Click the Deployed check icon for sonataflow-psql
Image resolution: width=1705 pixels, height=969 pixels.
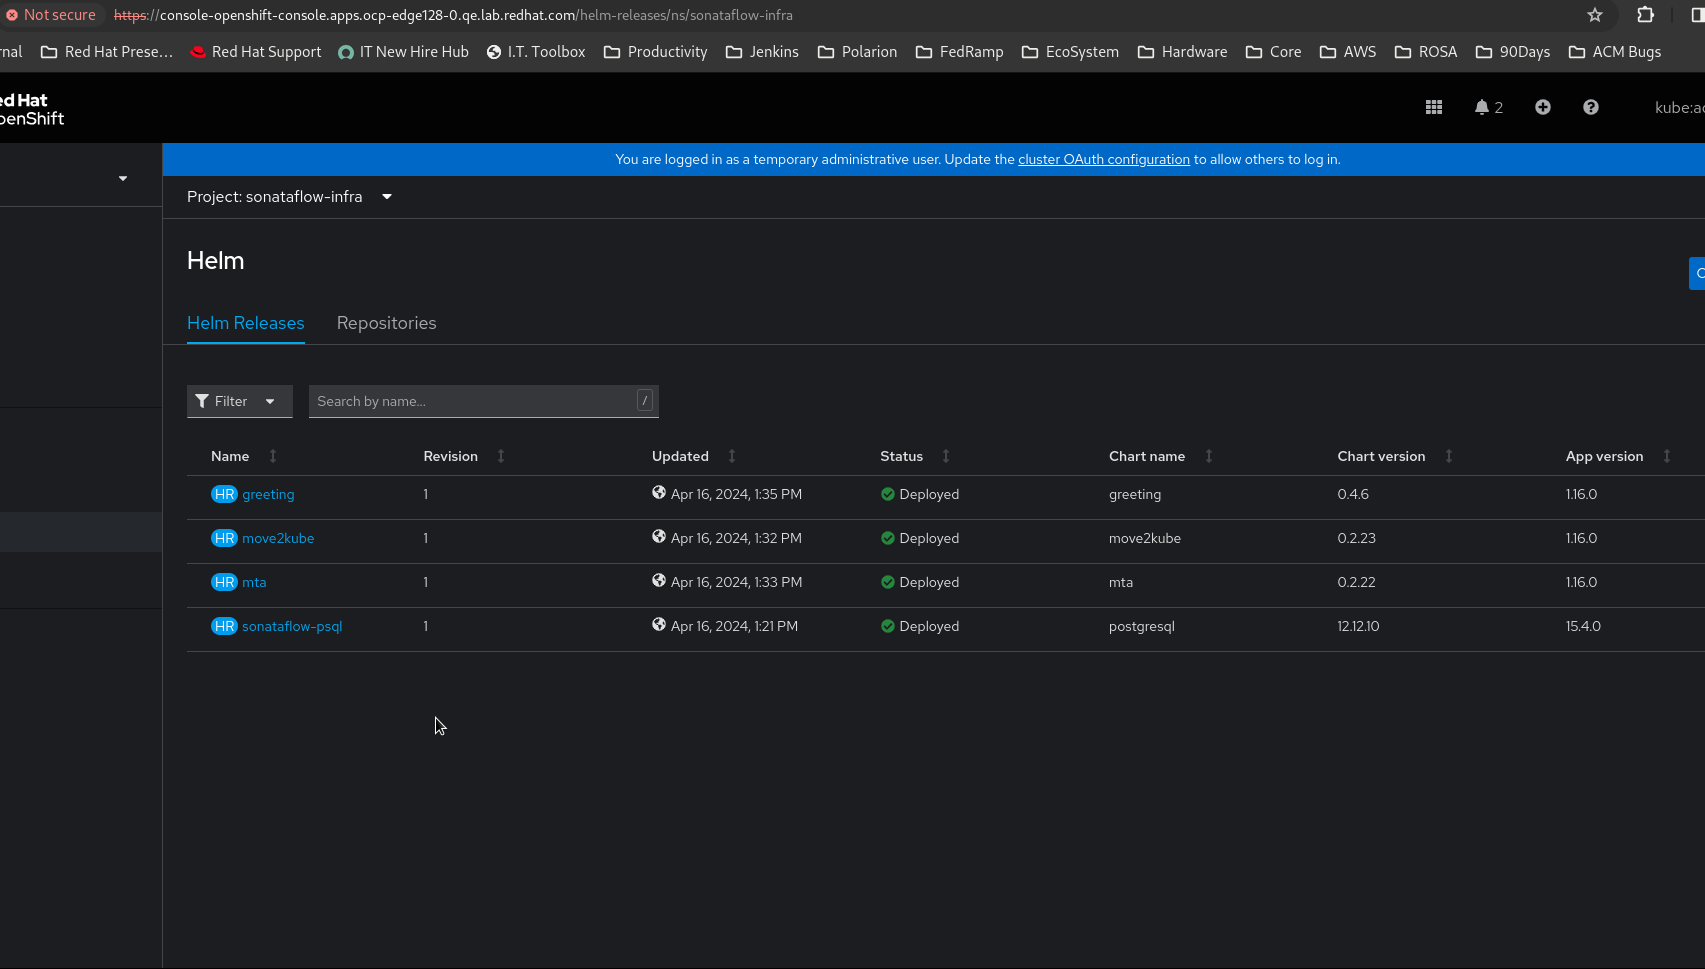coord(888,626)
